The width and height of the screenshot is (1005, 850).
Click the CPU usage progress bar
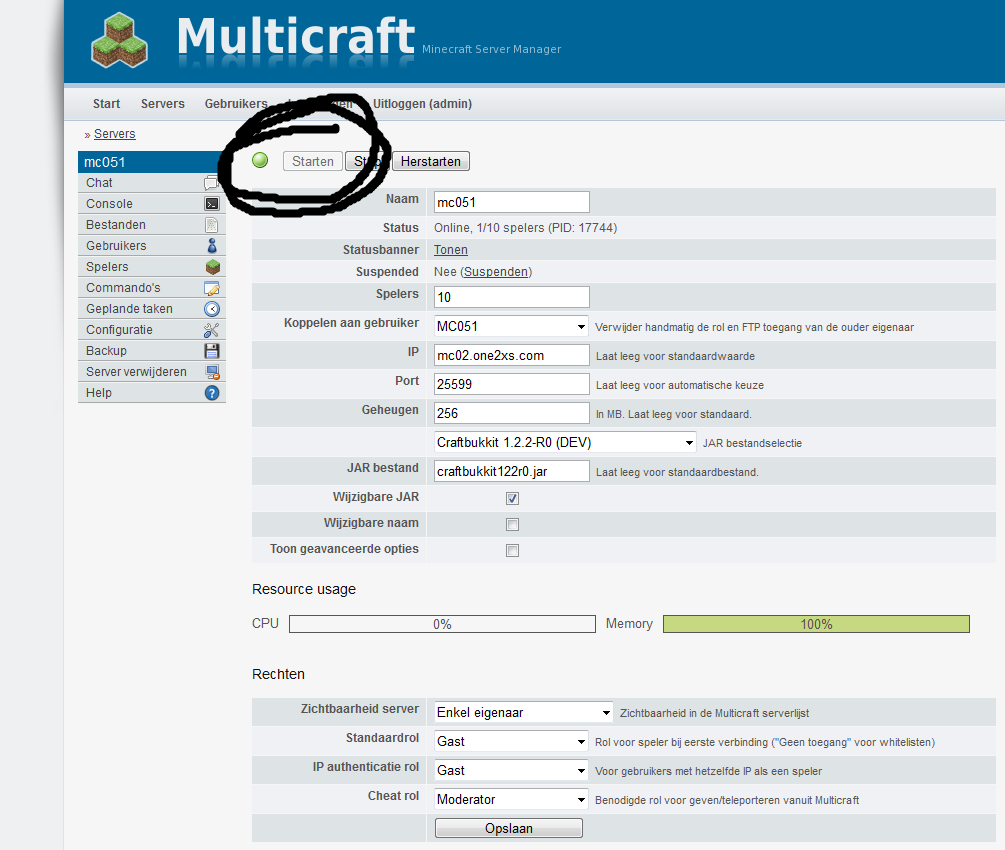click(442, 624)
